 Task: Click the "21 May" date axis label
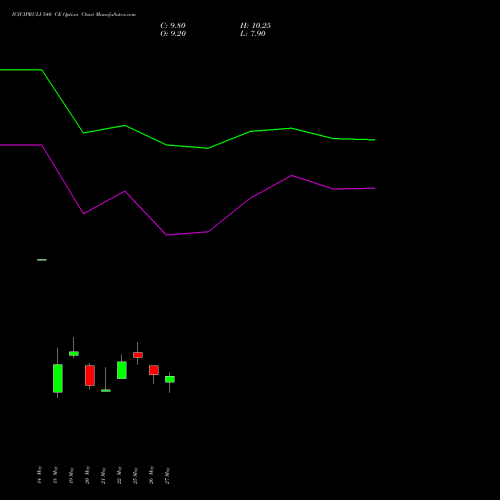click(103, 475)
